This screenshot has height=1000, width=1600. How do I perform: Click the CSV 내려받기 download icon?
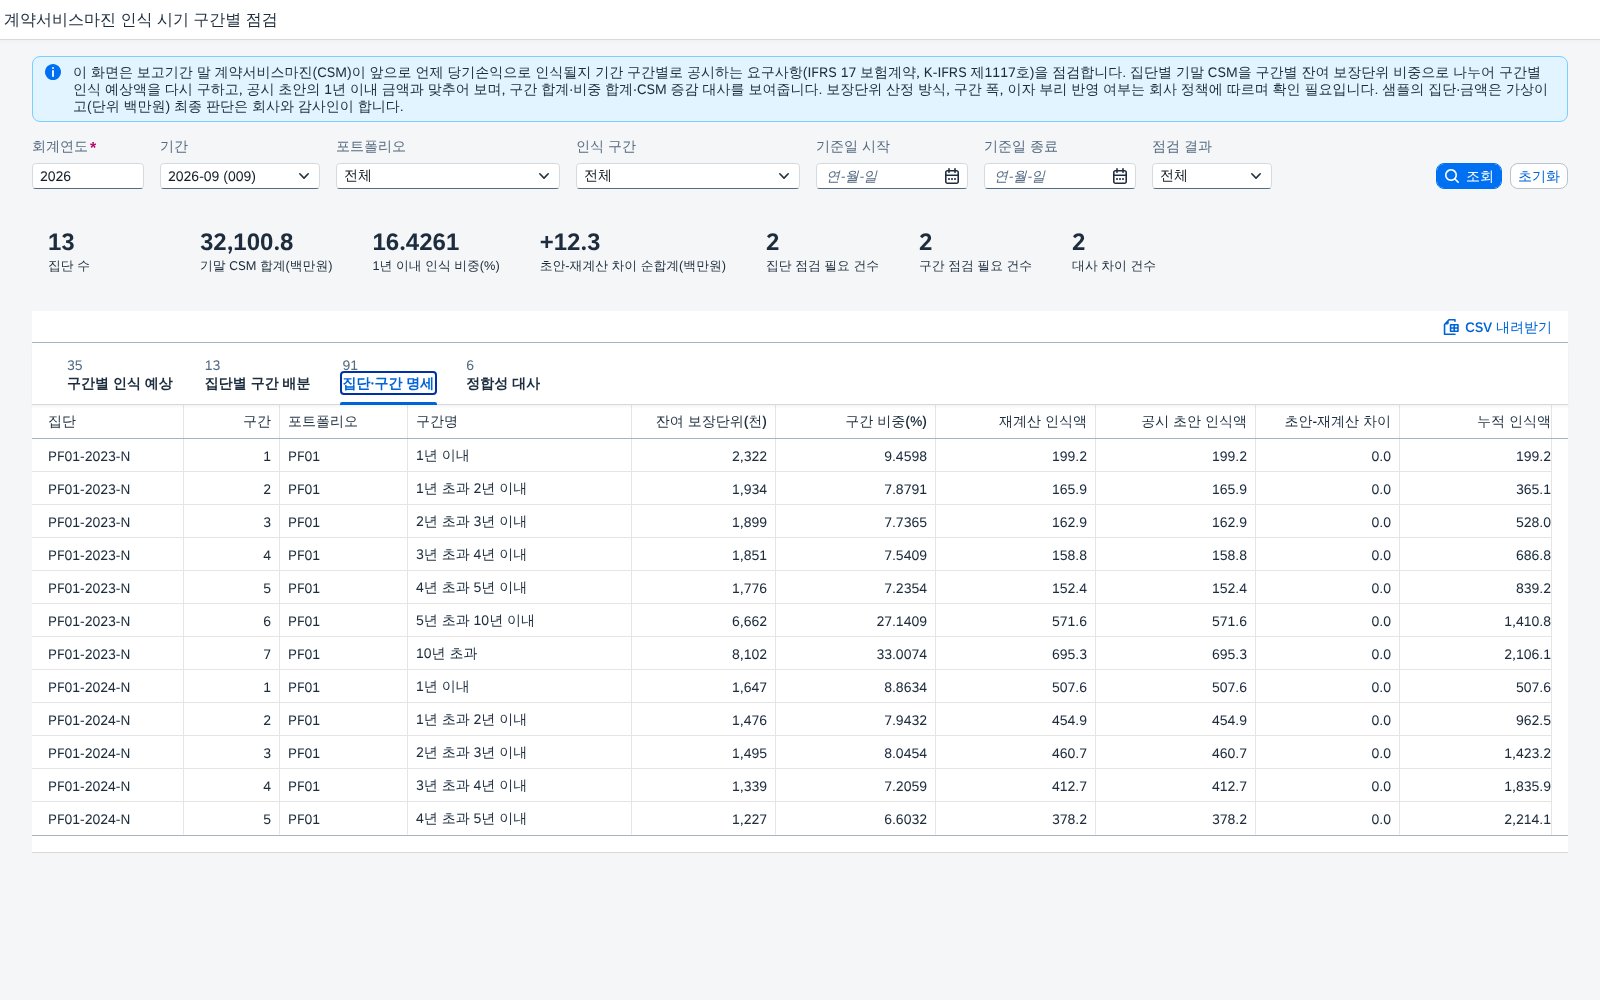(x=1451, y=327)
